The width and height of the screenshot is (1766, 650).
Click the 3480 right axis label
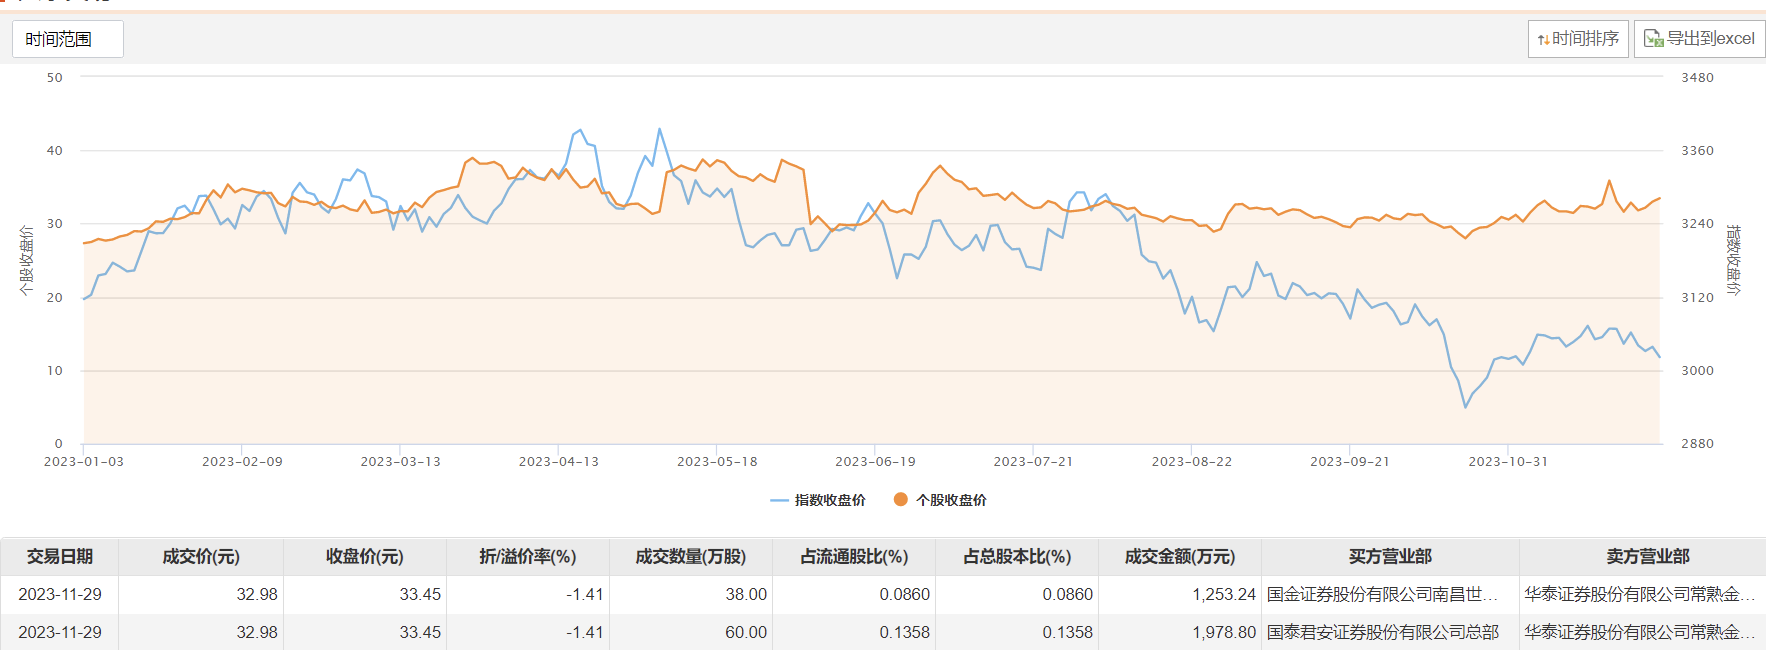[1697, 77]
